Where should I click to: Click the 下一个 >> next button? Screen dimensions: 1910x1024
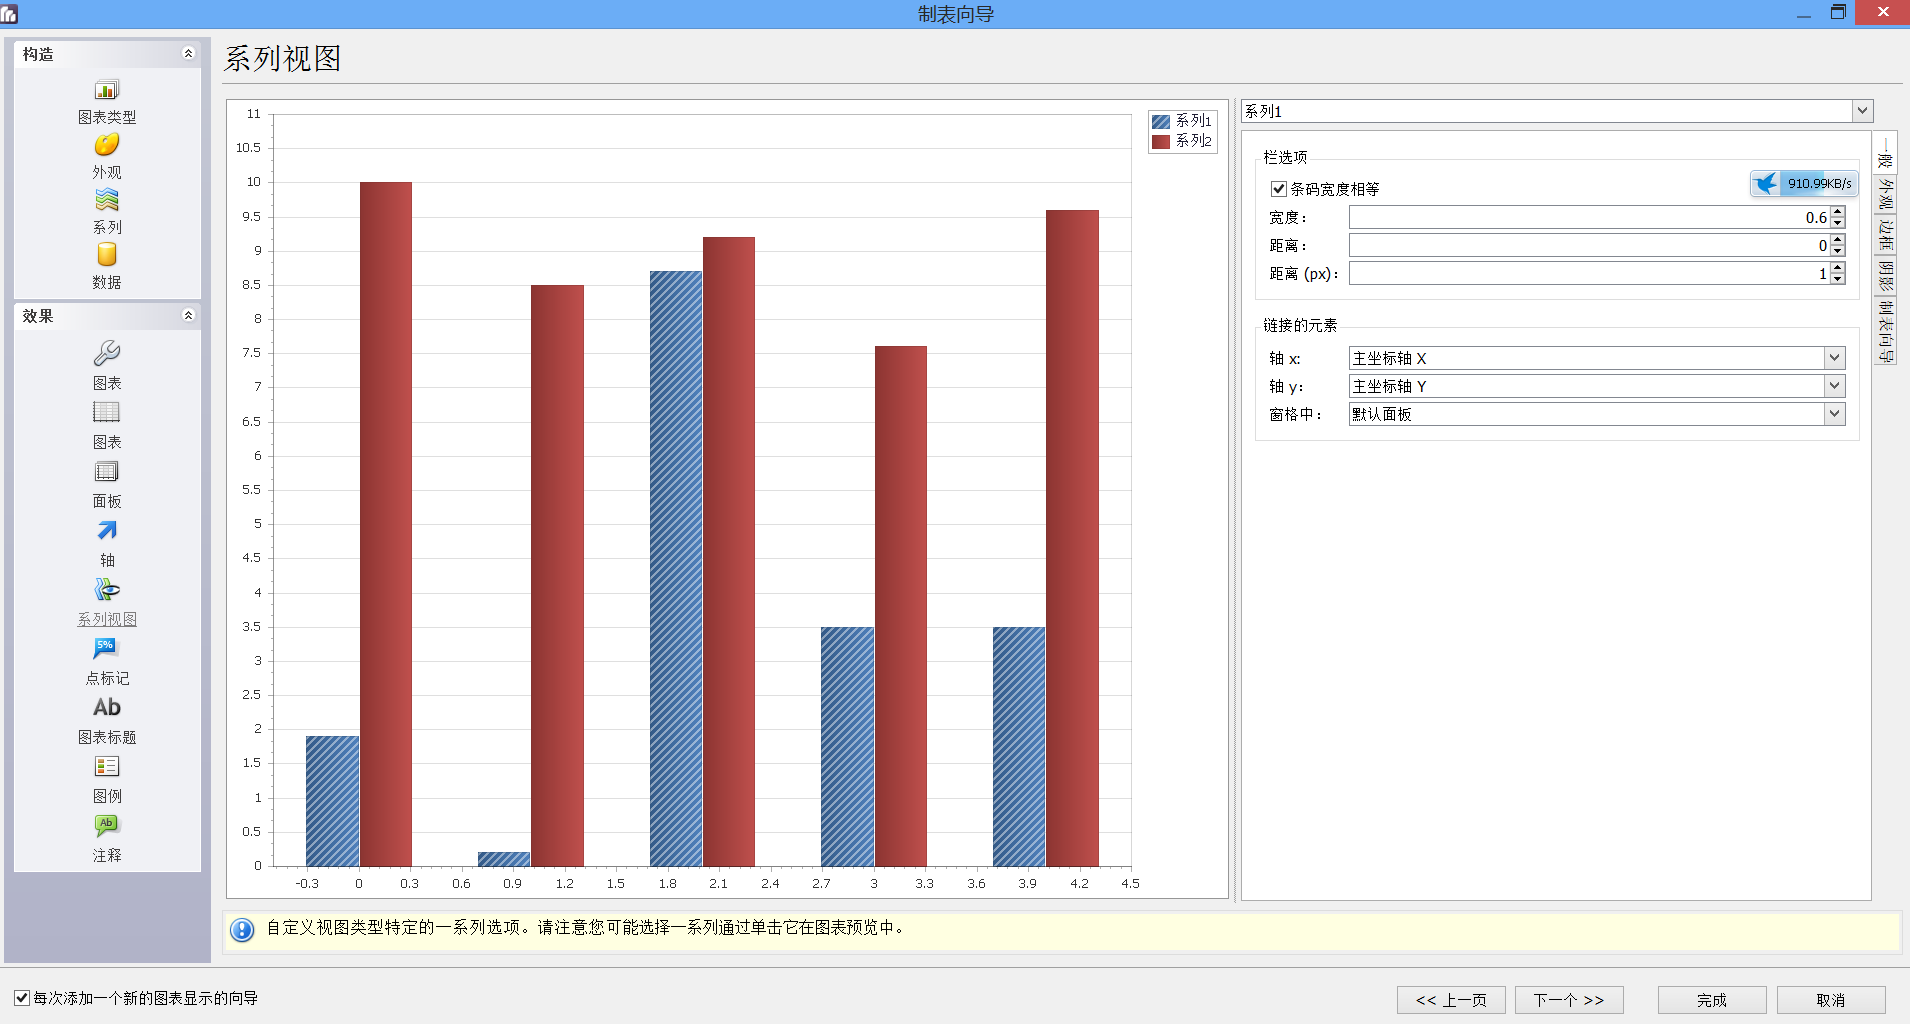click(1568, 1000)
